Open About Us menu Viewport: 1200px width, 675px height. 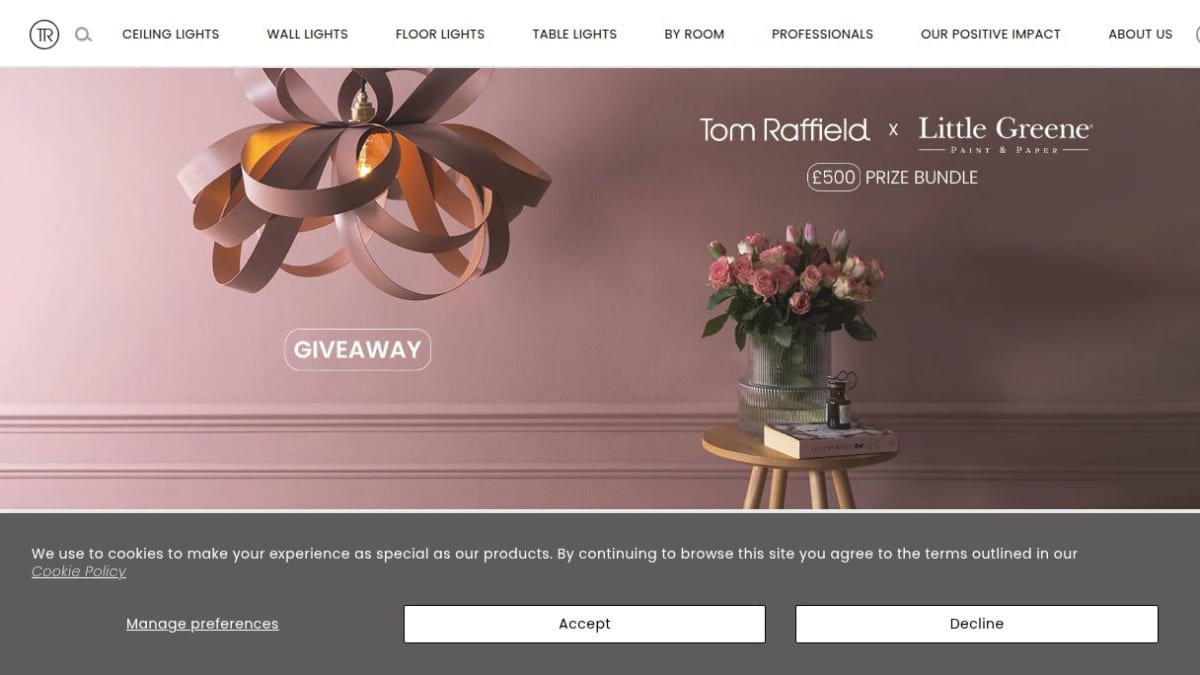[x=1140, y=34]
